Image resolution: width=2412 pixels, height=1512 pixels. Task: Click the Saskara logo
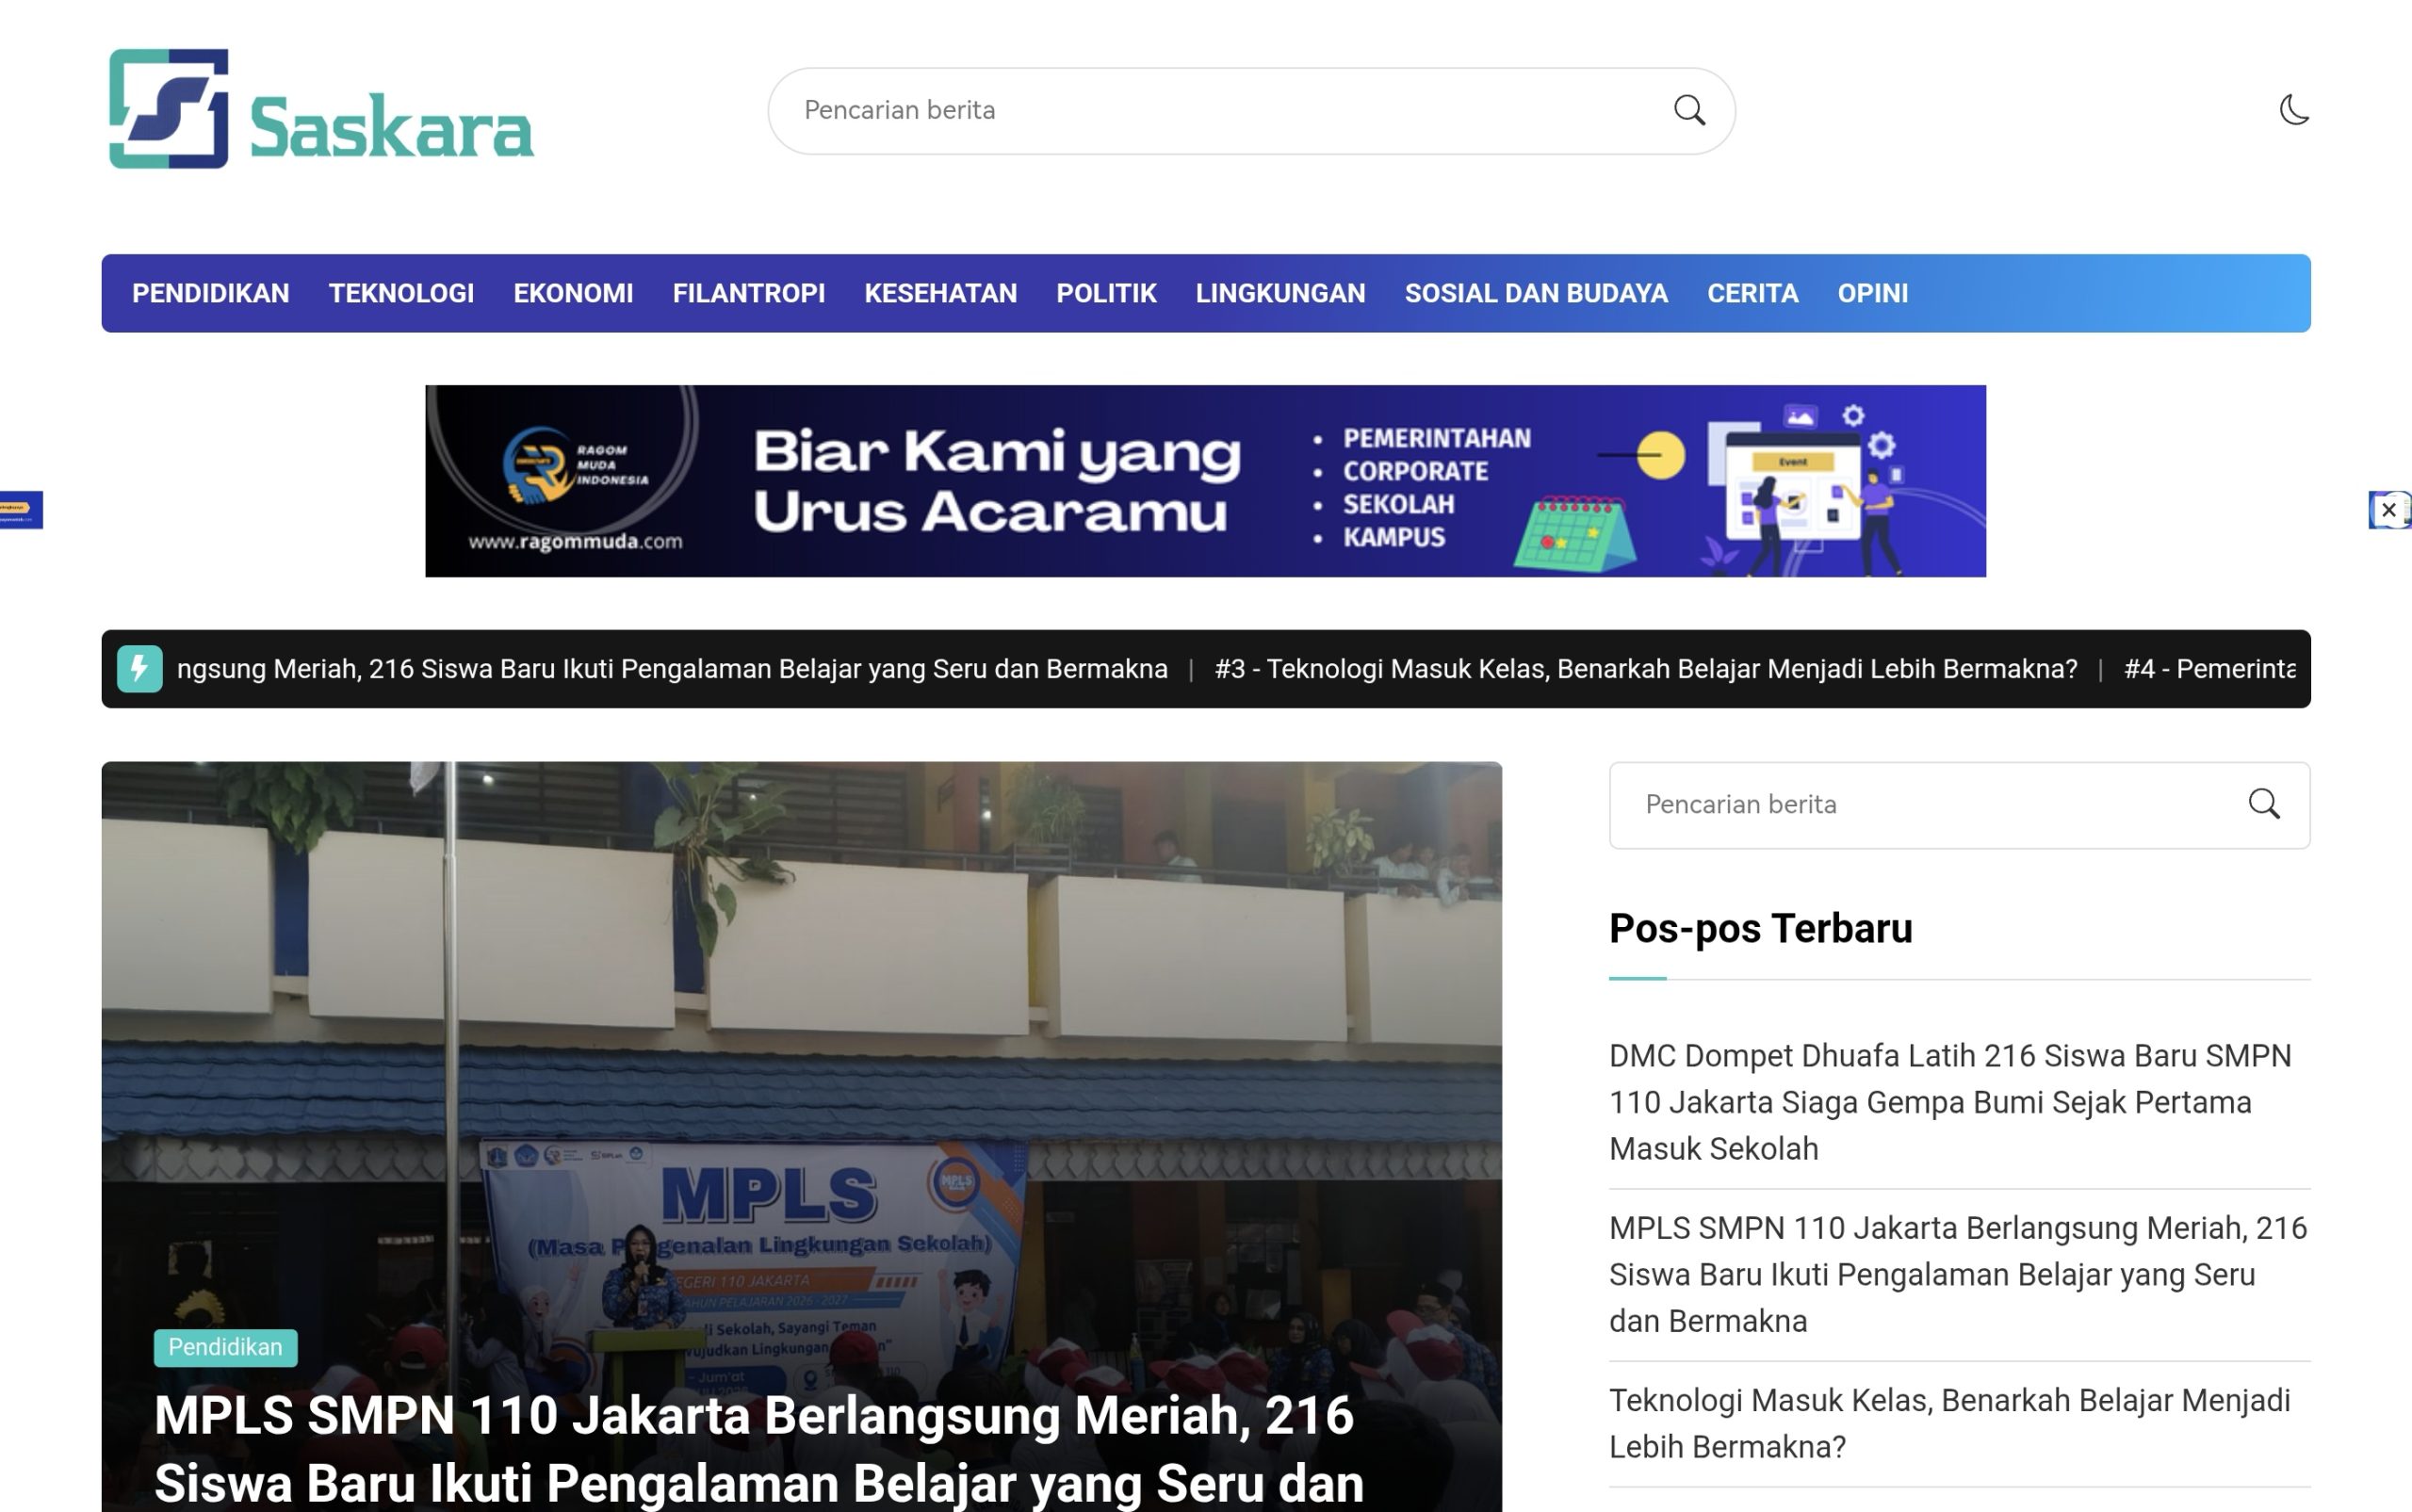pos(321,109)
